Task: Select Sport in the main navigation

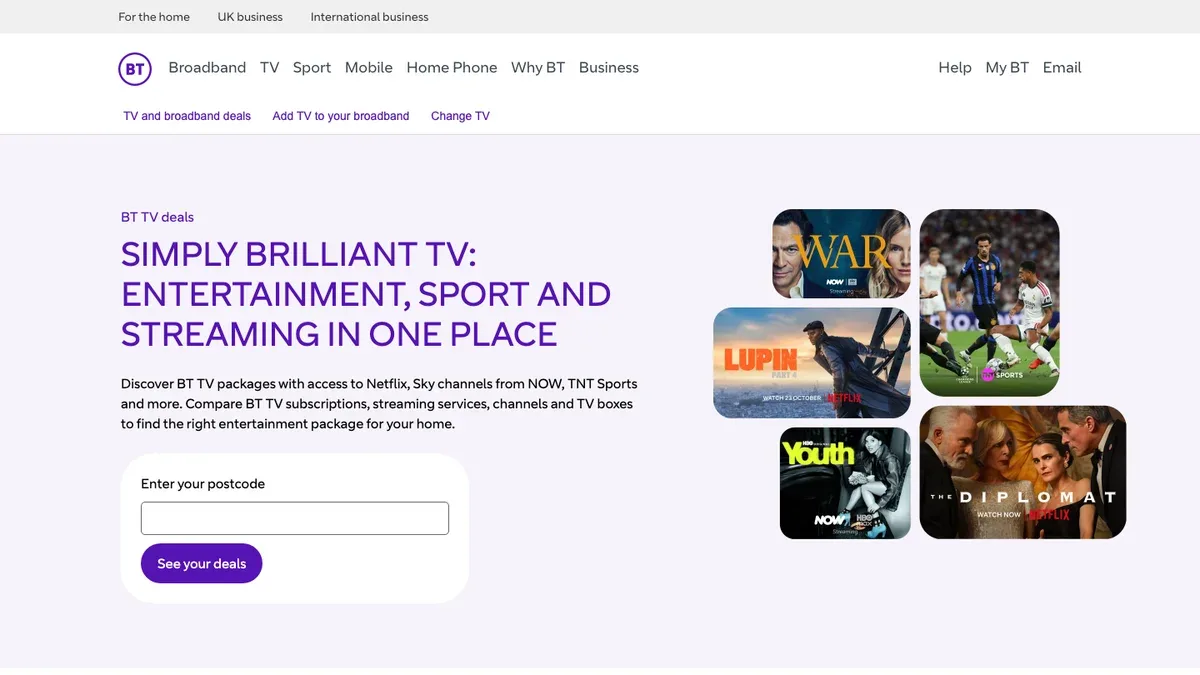Action: coord(312,68)
